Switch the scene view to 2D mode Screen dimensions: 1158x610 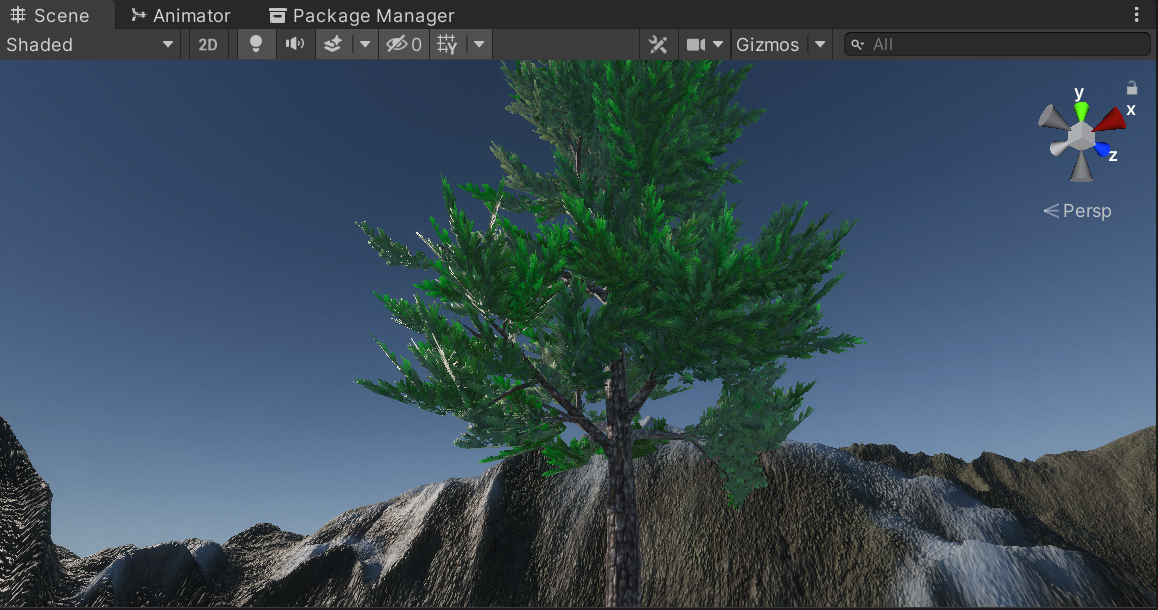[x=208, y=44]
